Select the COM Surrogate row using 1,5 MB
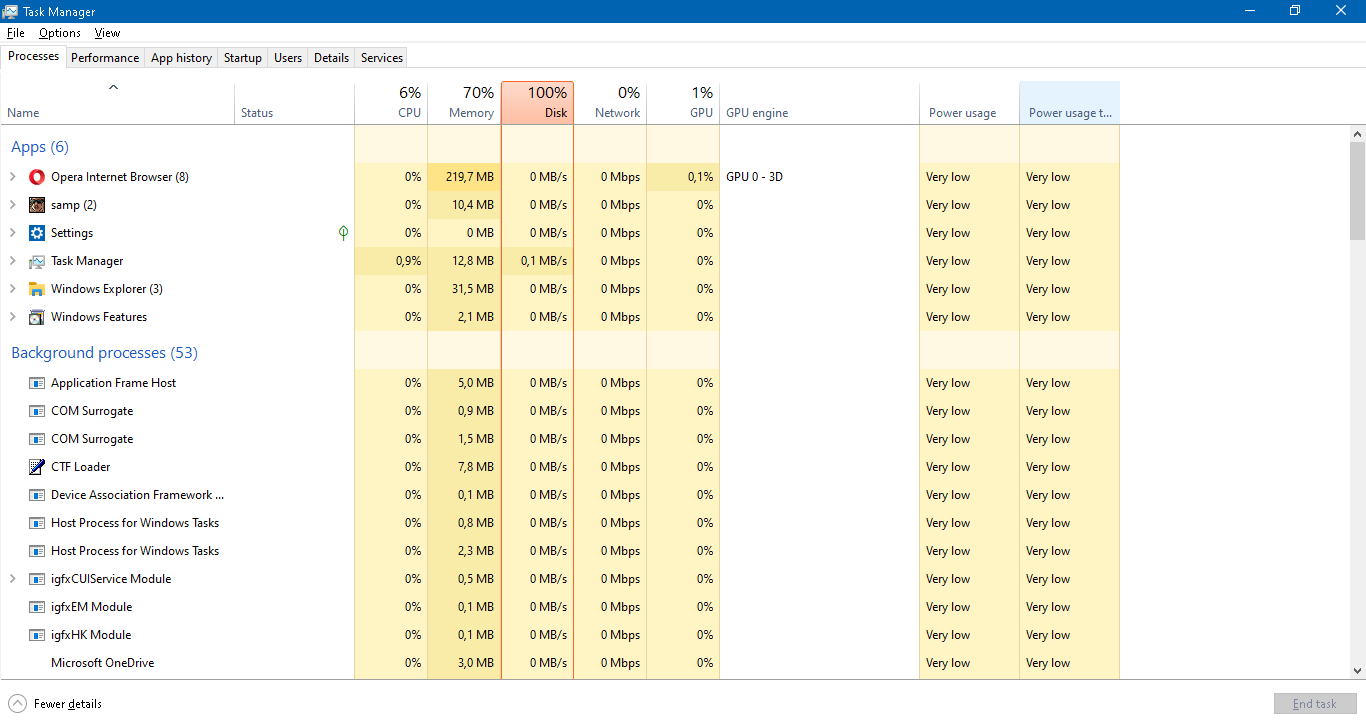 [560, 439]
